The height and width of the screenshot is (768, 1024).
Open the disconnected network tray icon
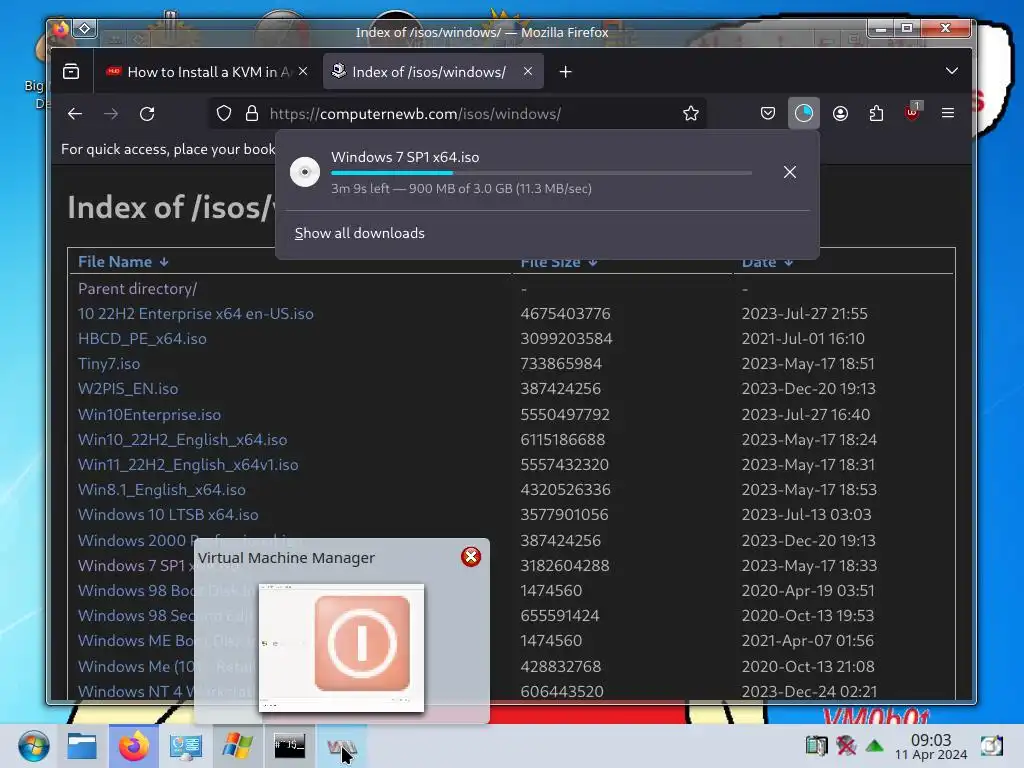point(846,745)
